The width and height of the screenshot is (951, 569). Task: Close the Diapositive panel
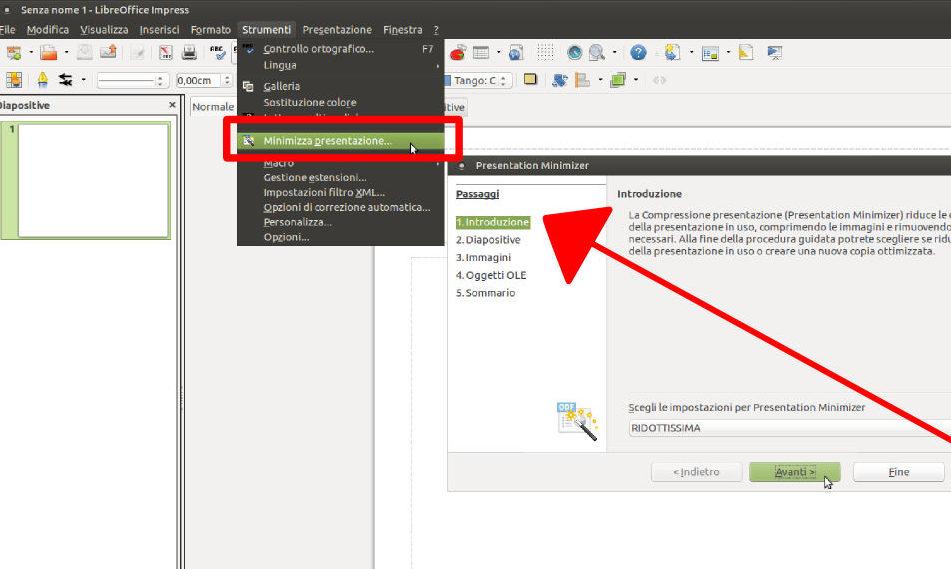(172, 105)
